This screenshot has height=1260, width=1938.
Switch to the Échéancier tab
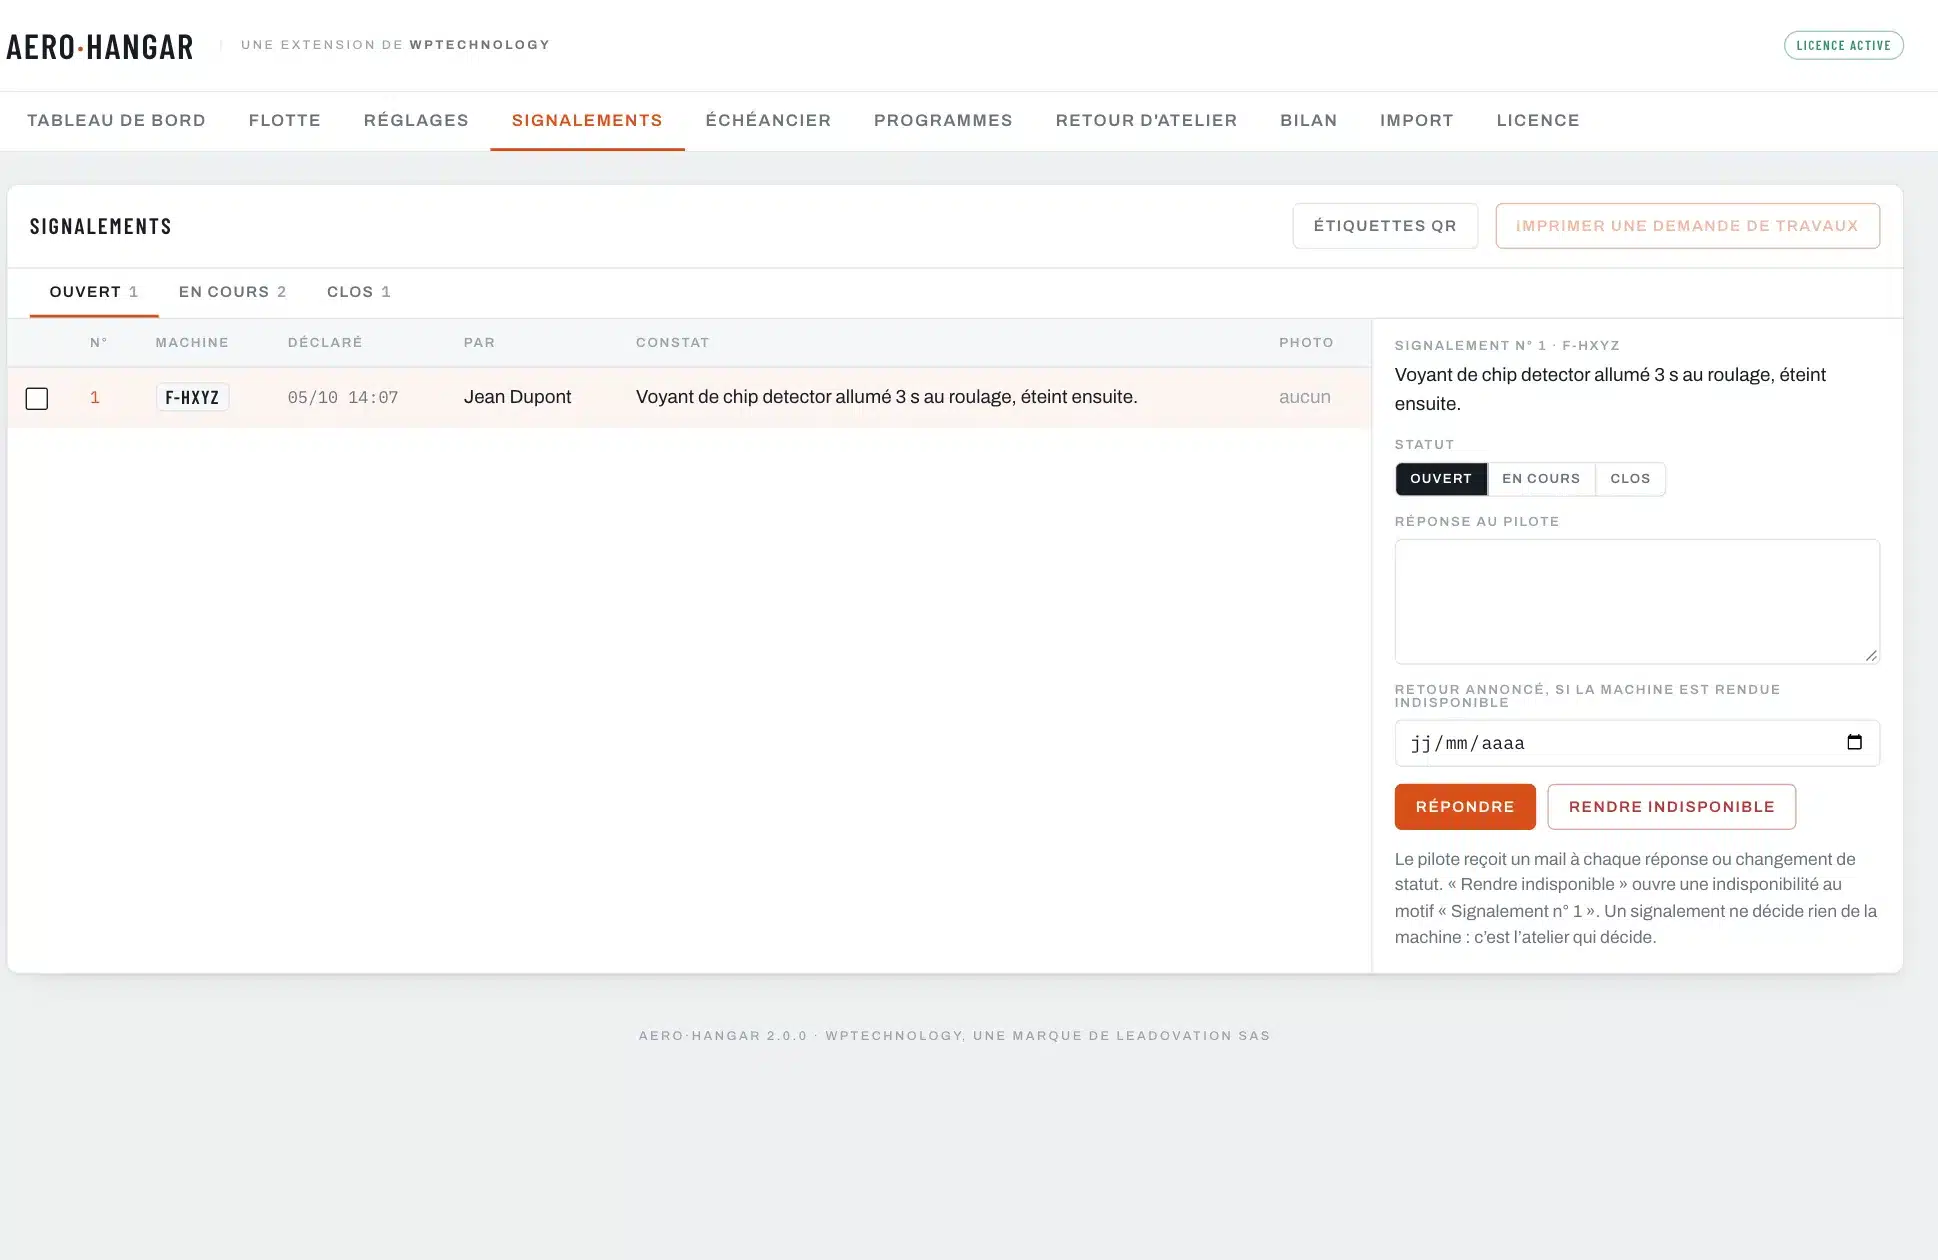pyautogui.click(x=768, y=120)
